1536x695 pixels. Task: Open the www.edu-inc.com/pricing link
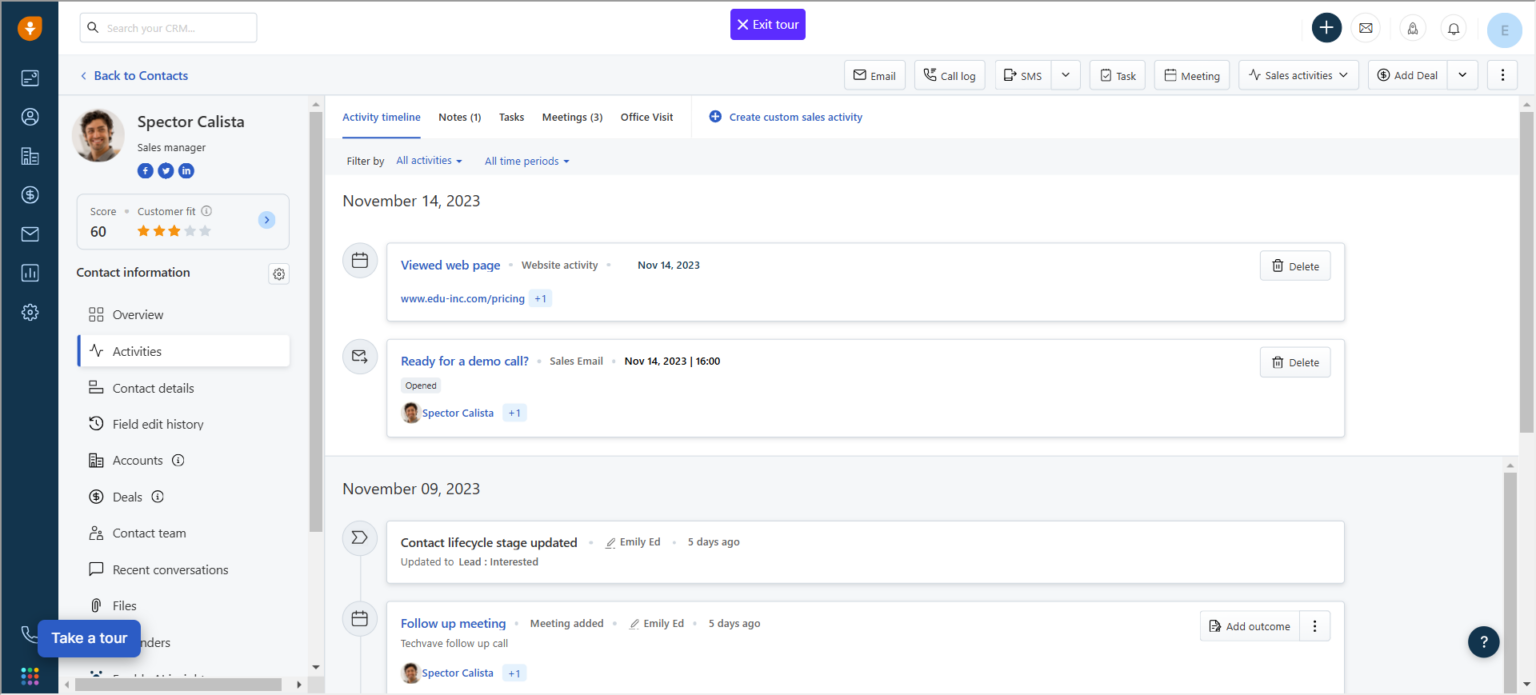pos(463,299)
